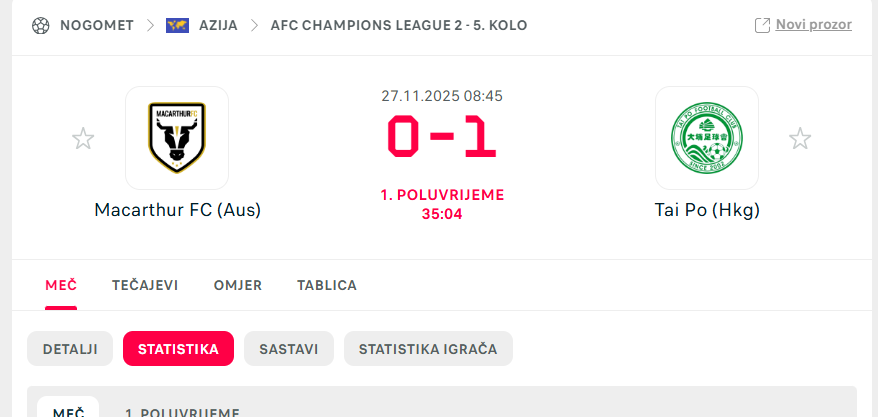878x417 pixels.
Task: Click the football icon in breadcrumb
Action: pos(40,25)
